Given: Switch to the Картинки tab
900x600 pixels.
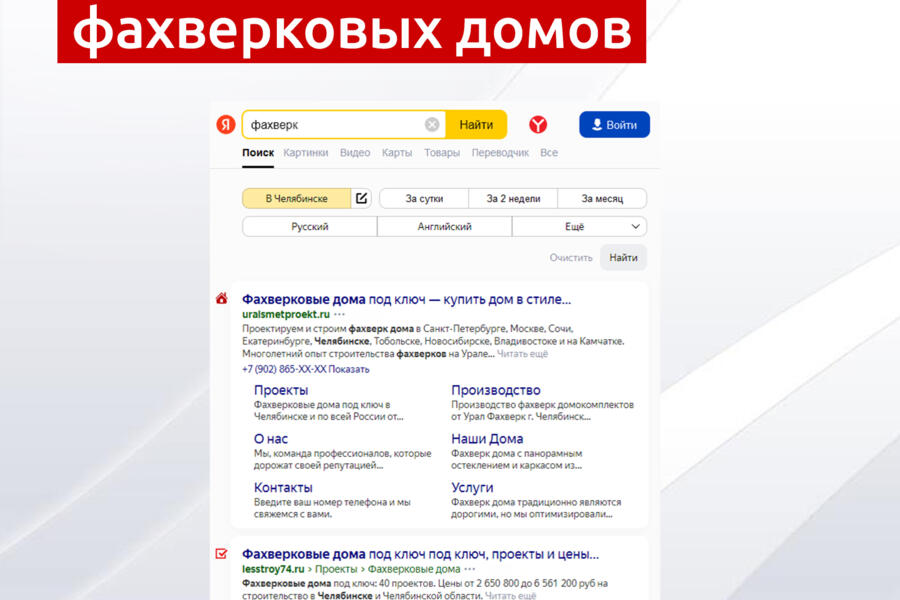Looking at the screenshot, I should [306, 152].
